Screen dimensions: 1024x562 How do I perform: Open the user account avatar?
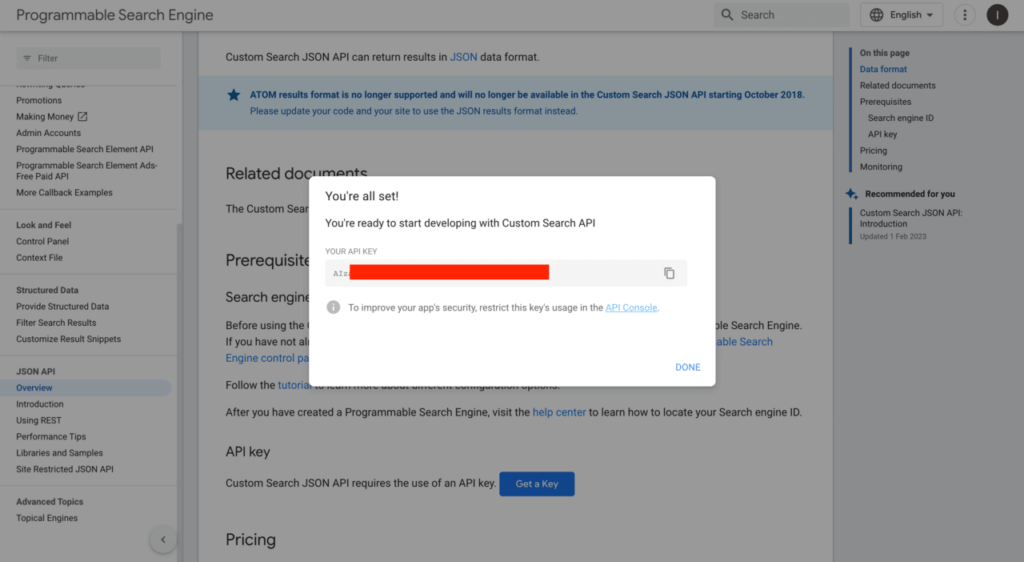pyautogui.click(x=997, y=15)
